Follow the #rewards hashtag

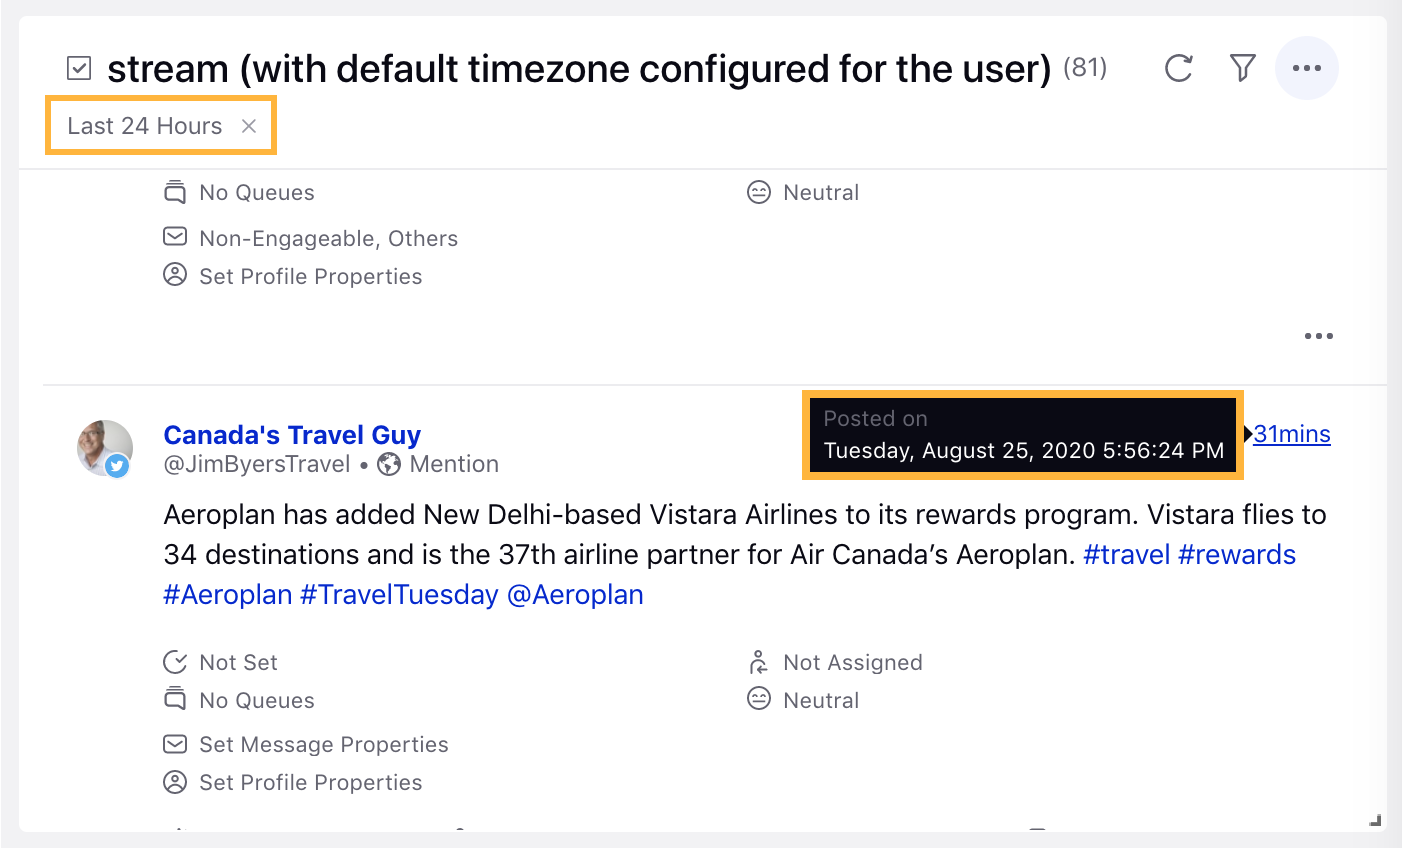click(1237, 555)
